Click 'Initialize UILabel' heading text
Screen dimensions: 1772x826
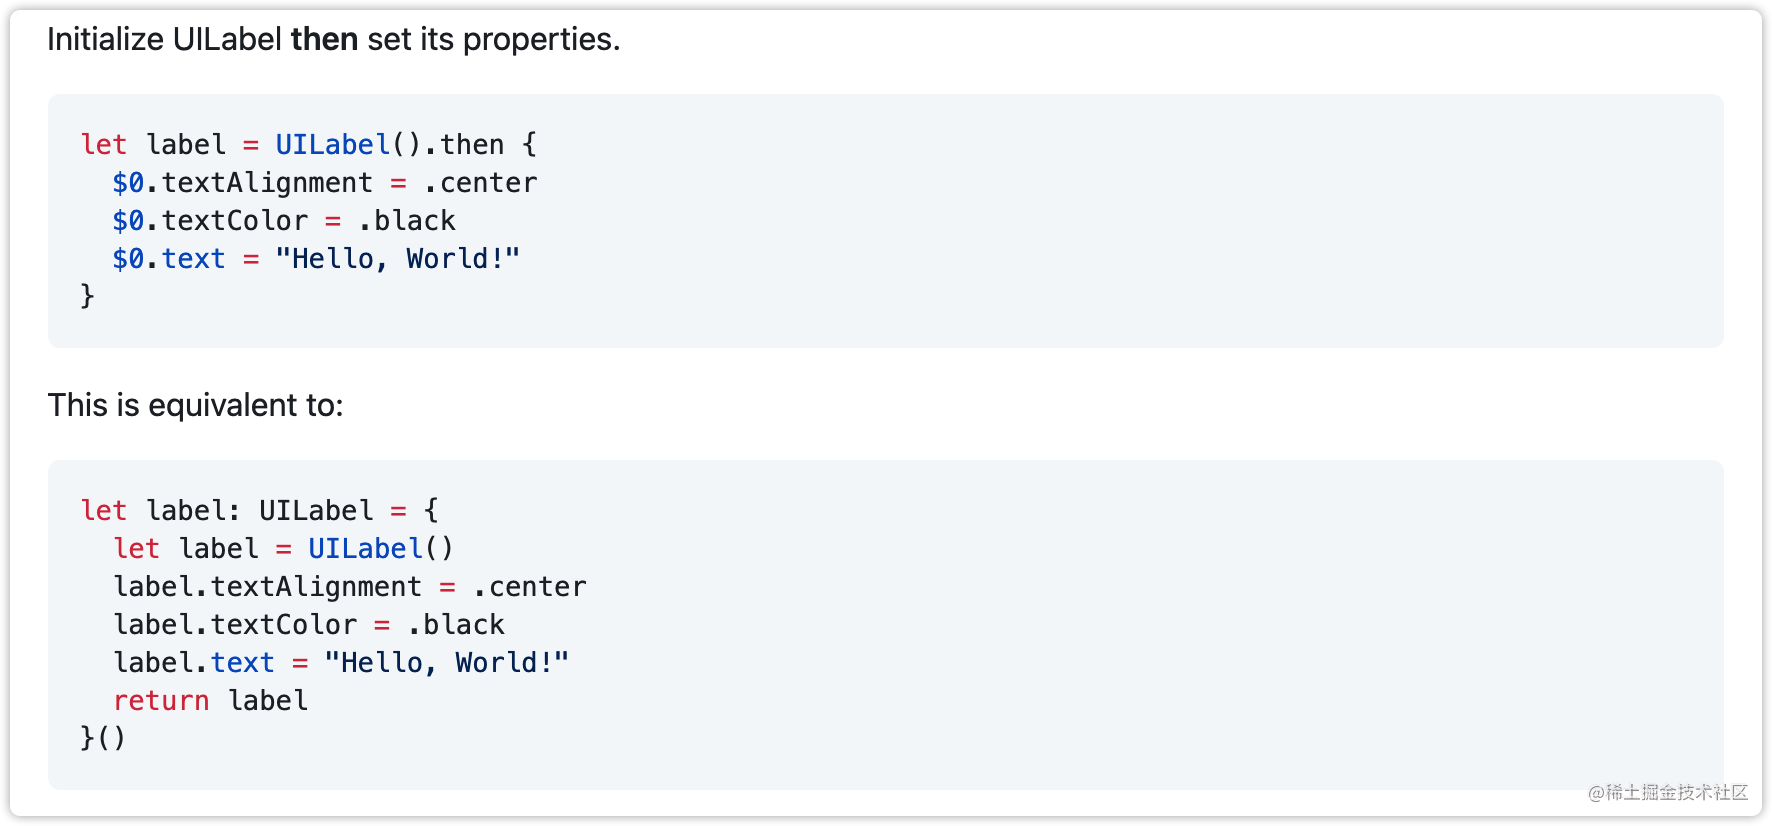pos(164,39)
